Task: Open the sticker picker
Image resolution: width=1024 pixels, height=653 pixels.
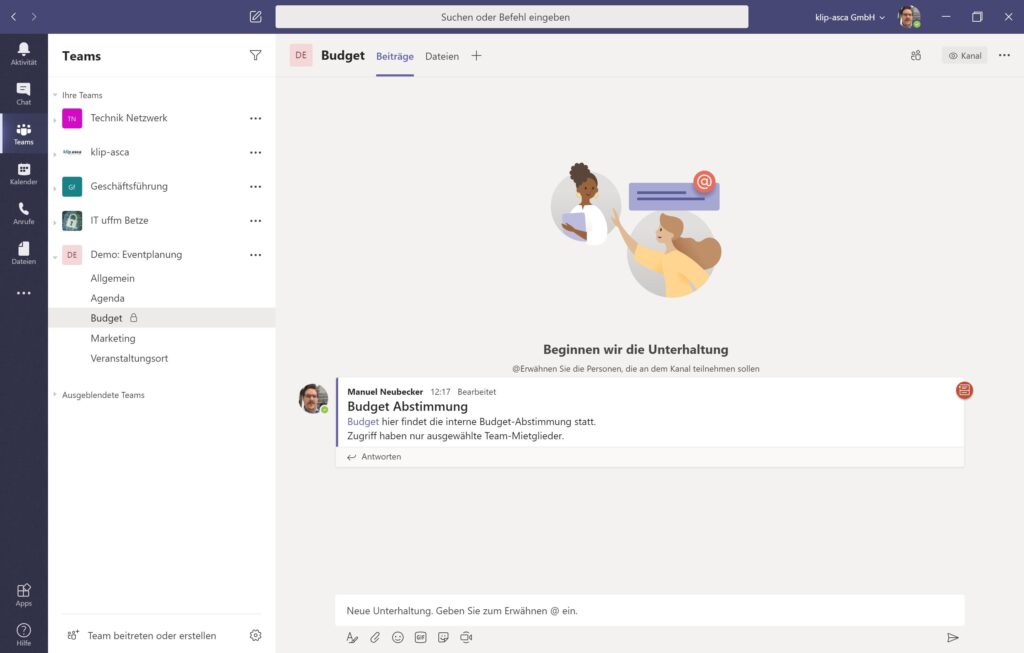Action: click(x=443, y=637)
